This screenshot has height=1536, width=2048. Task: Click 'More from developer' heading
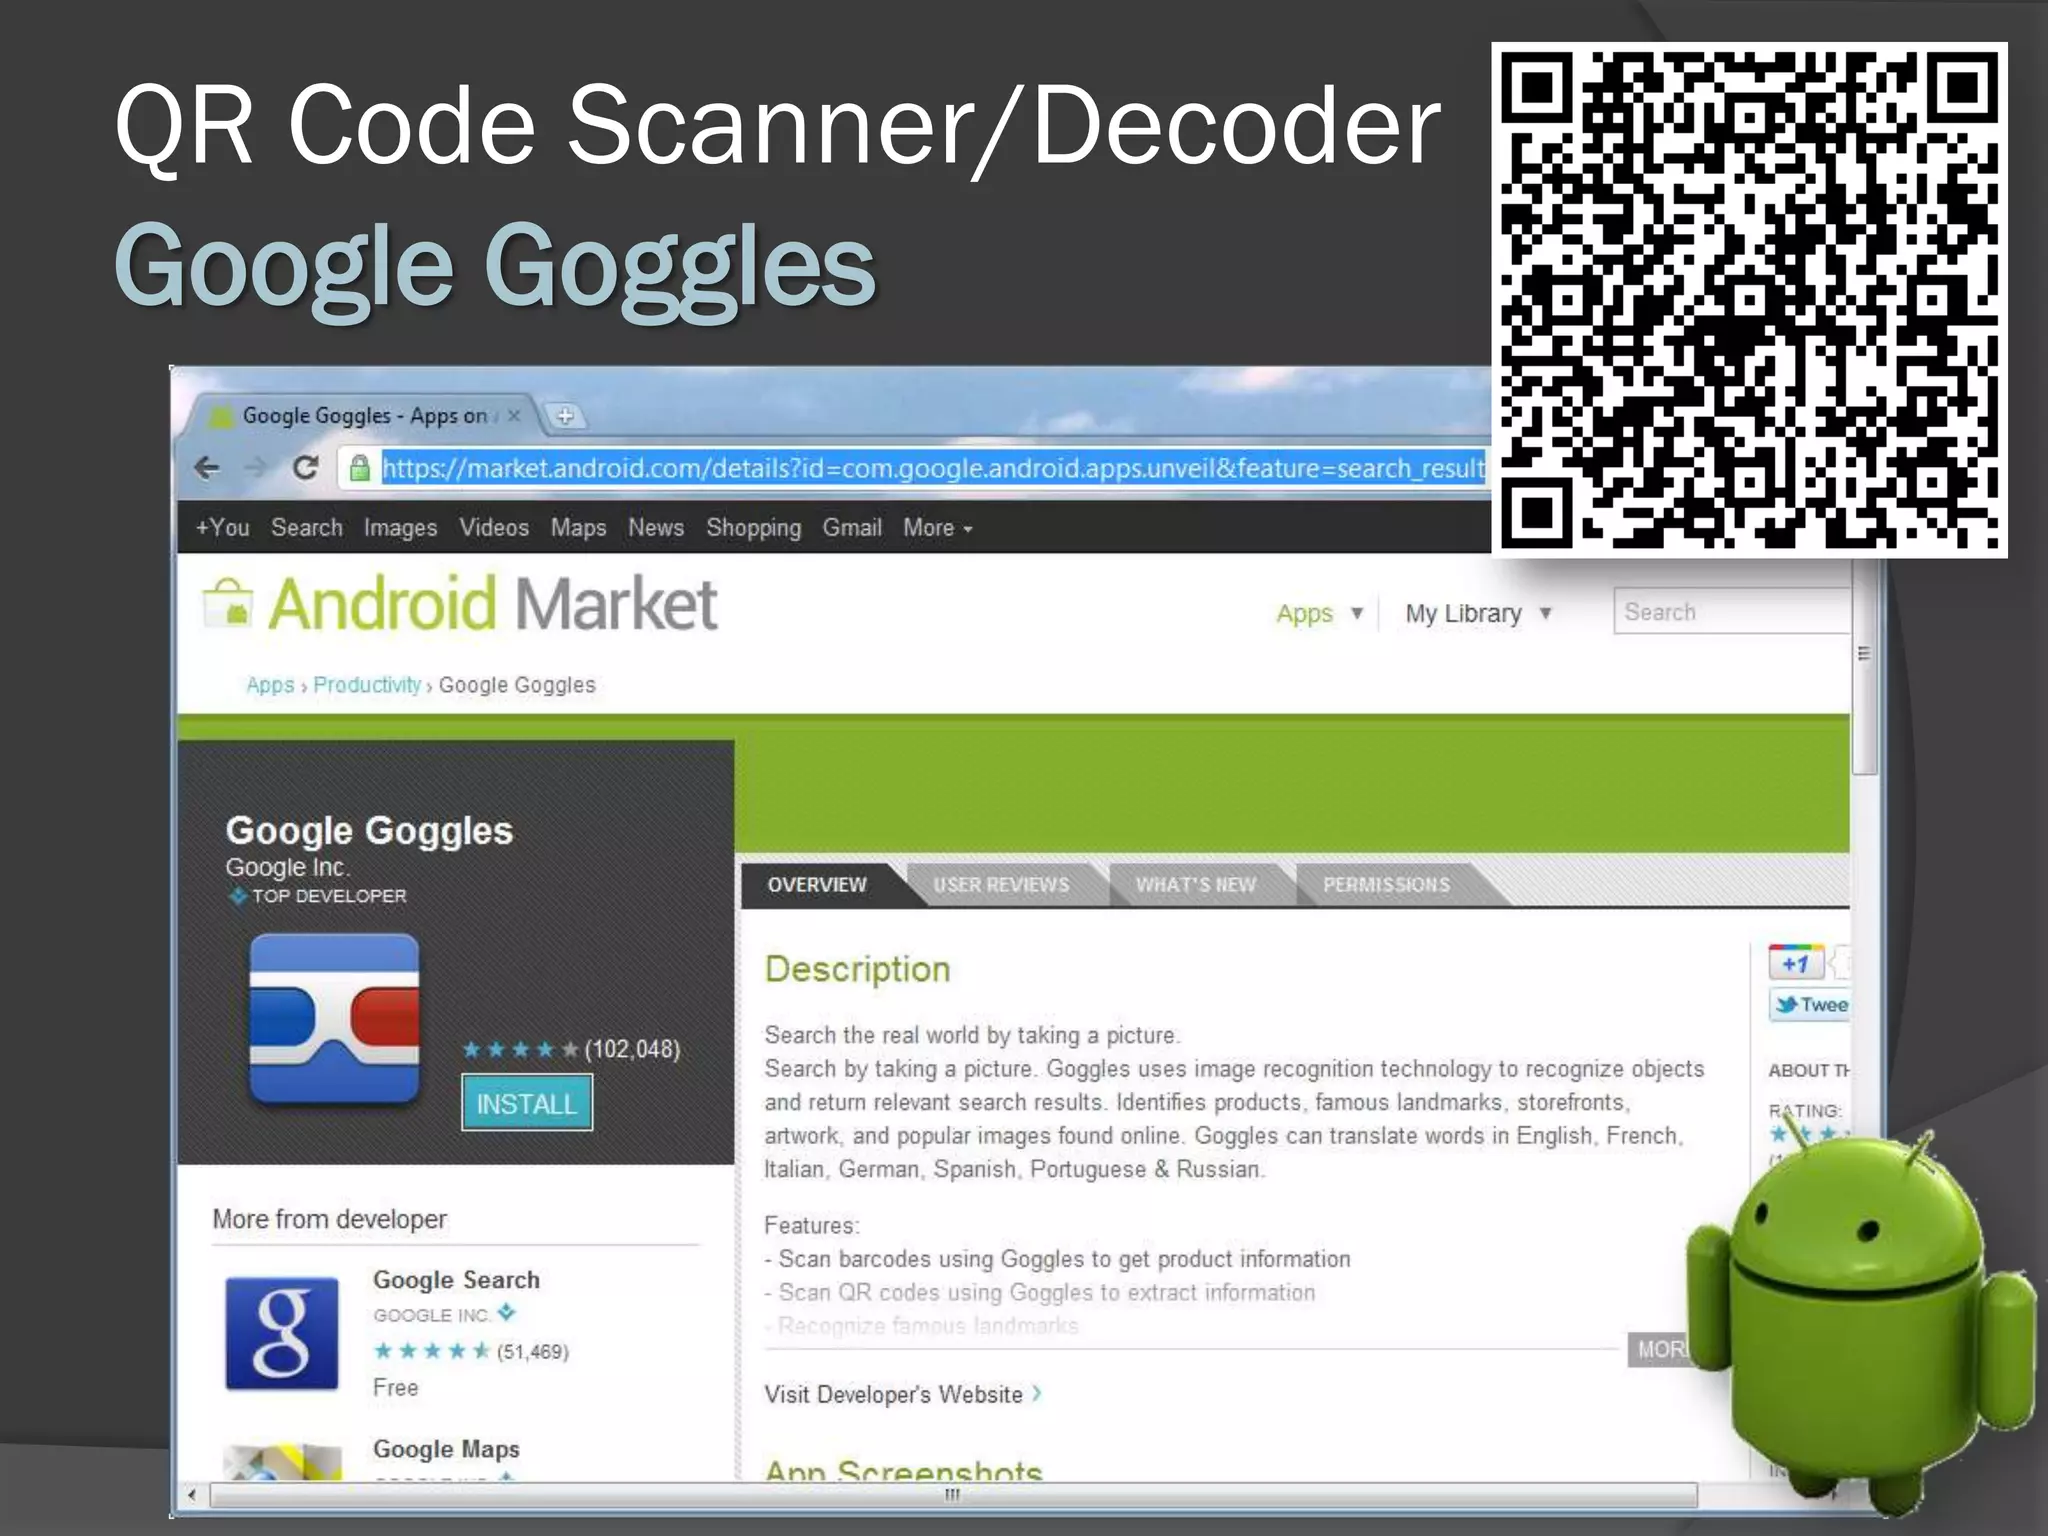[329, 1219]
